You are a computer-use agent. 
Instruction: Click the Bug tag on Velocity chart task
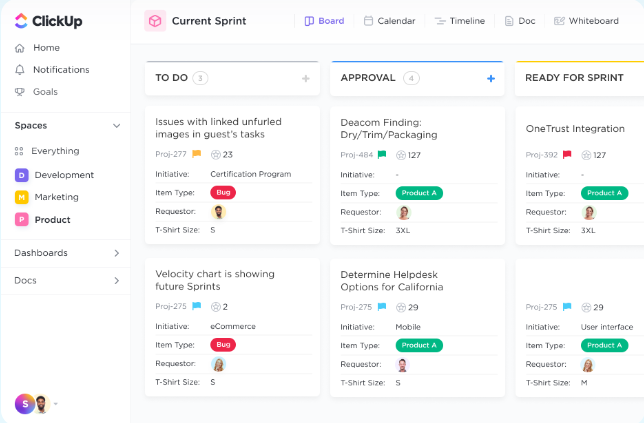223,345
